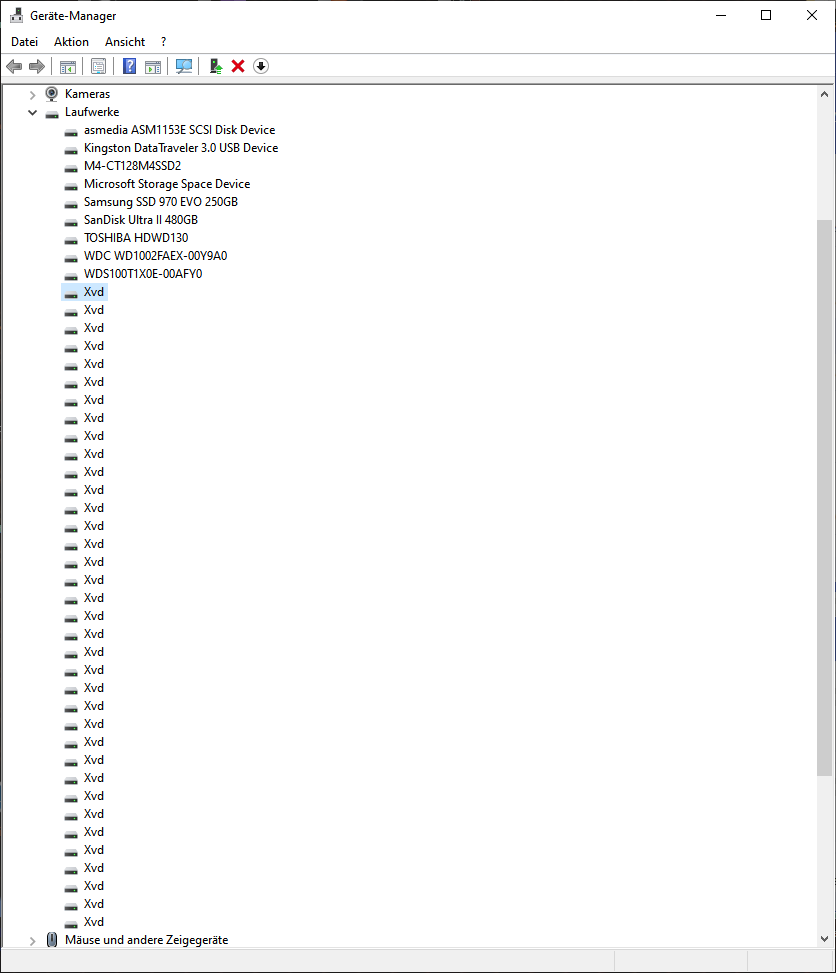Click the scrollbar down arrow
This screenshot has height=973, width=836.
point(824,939)
